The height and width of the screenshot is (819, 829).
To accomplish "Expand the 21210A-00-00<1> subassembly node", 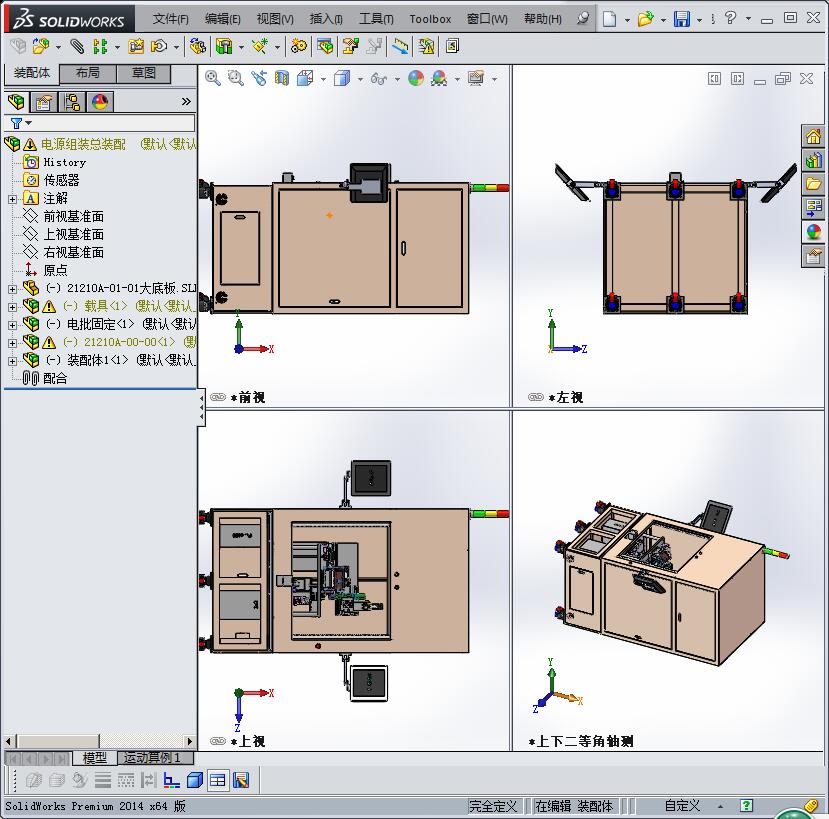I will (x=13, y=343).
